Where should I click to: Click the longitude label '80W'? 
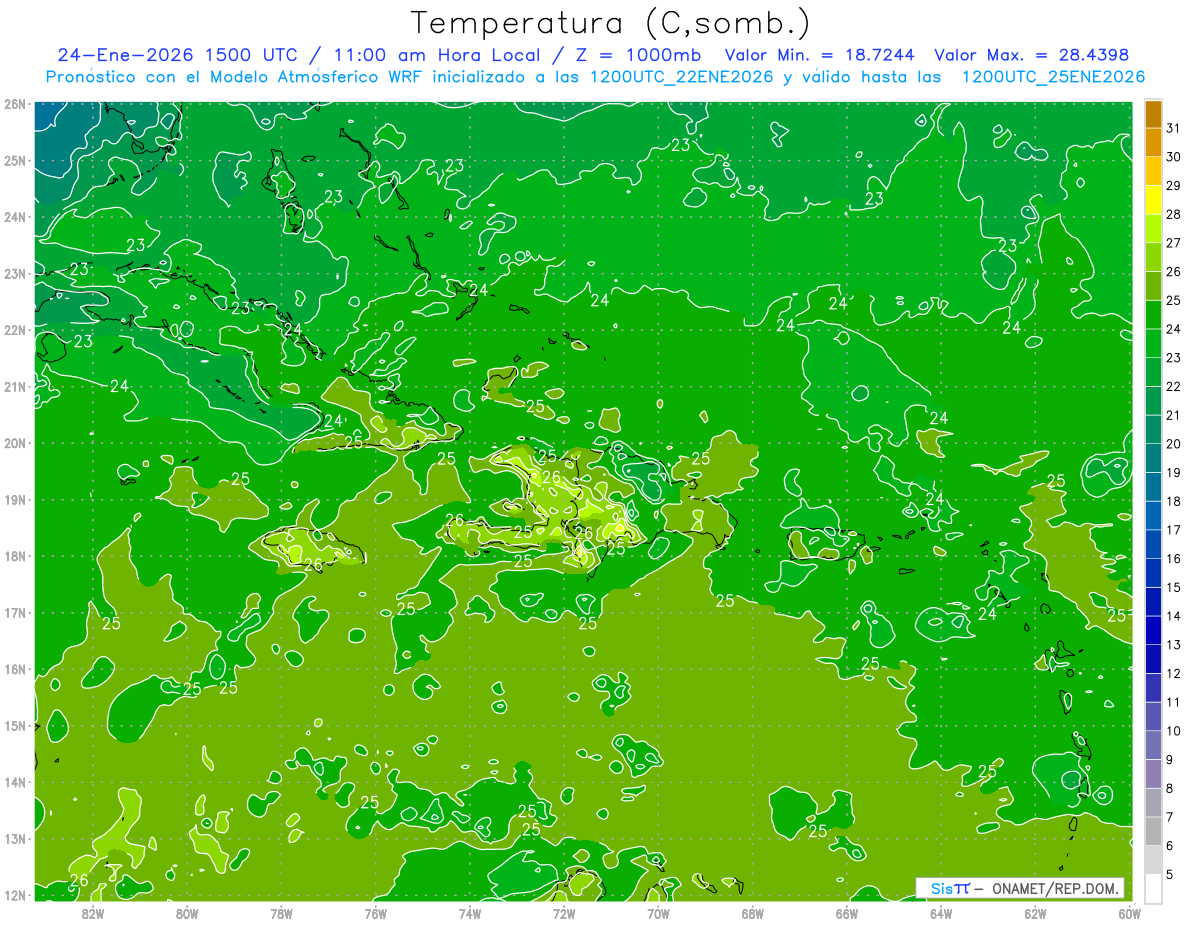pos(187,912)
